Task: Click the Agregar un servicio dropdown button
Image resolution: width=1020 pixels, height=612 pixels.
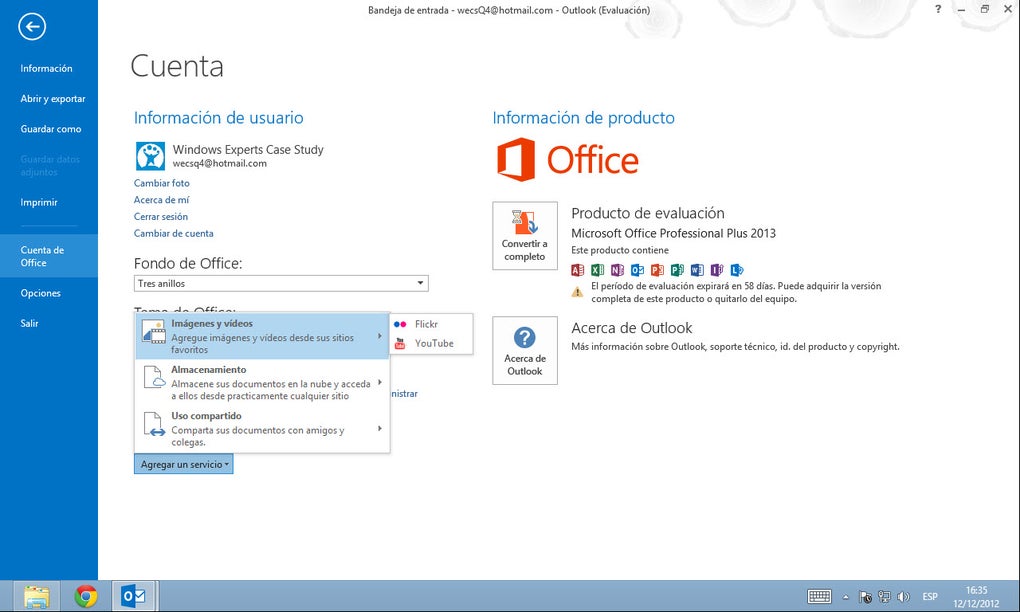Action: pyautogui.click(x=183, y=464)
